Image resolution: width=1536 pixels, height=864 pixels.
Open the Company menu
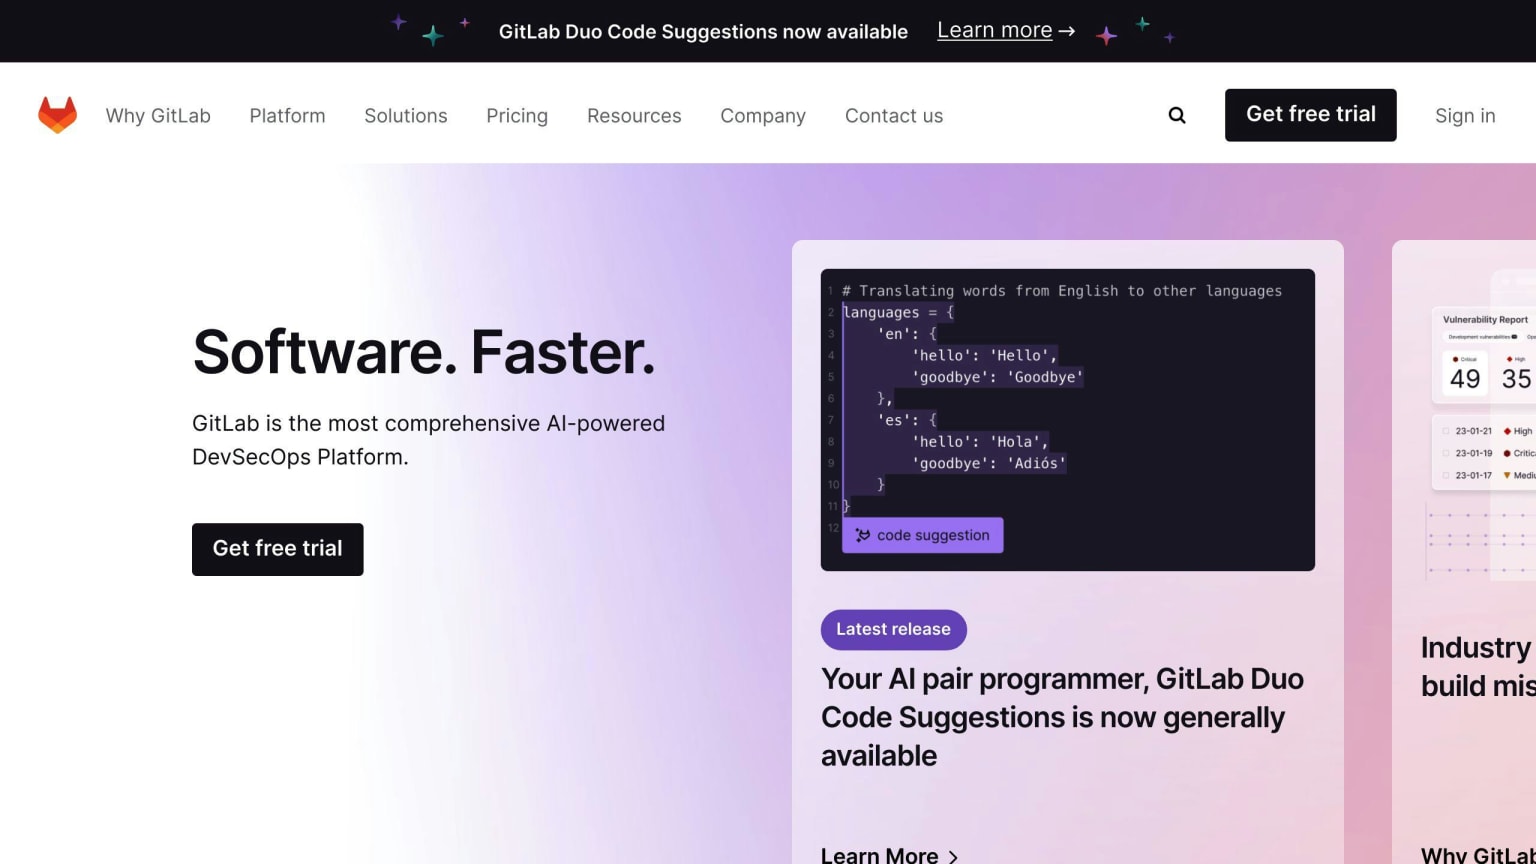[x=763, y=115]
